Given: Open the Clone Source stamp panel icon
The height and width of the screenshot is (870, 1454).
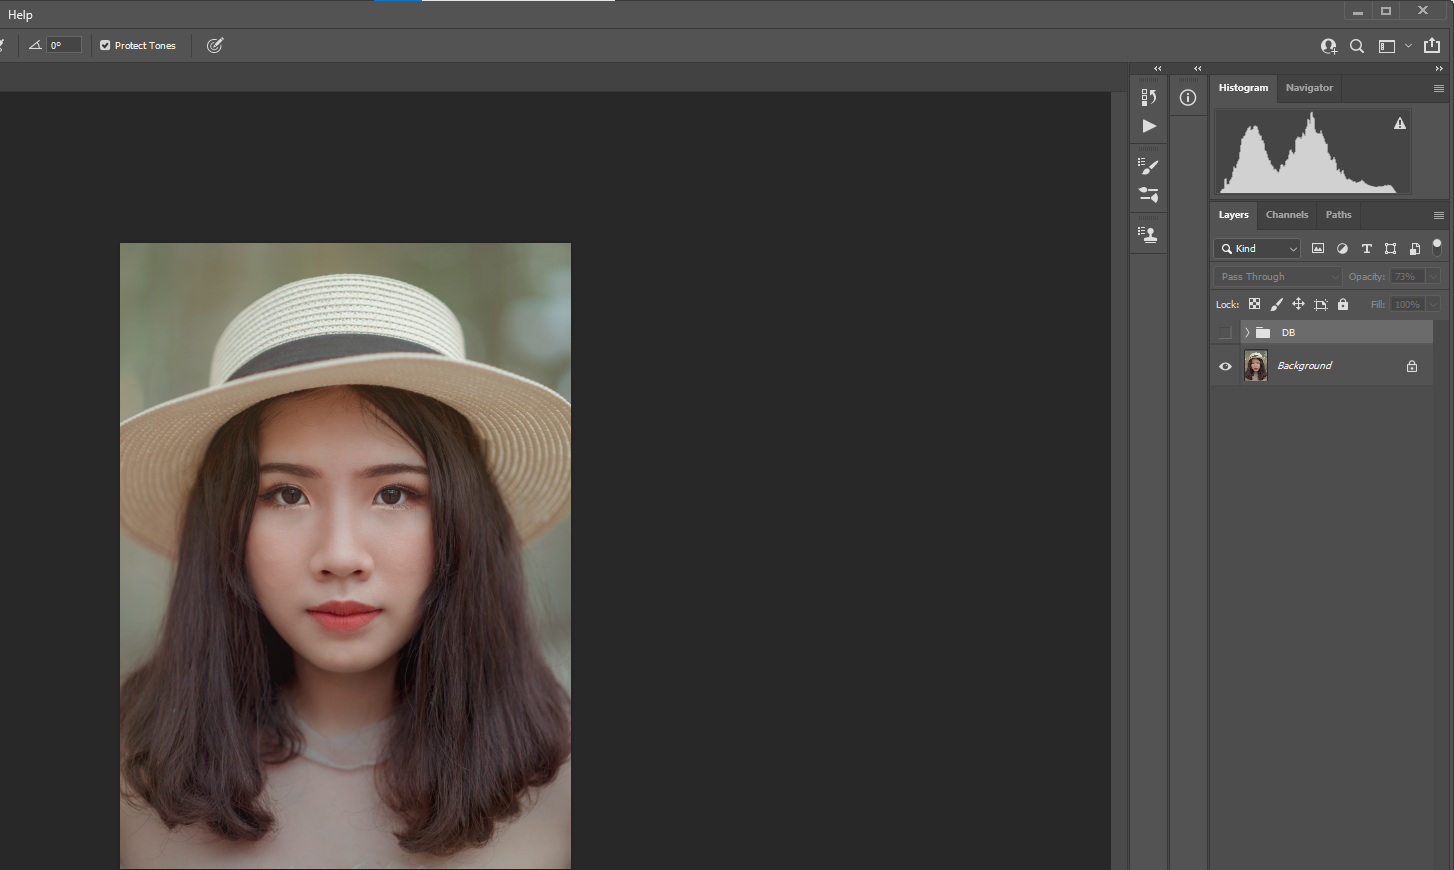Looking at the screenshot, I should tap(1149, 234).
